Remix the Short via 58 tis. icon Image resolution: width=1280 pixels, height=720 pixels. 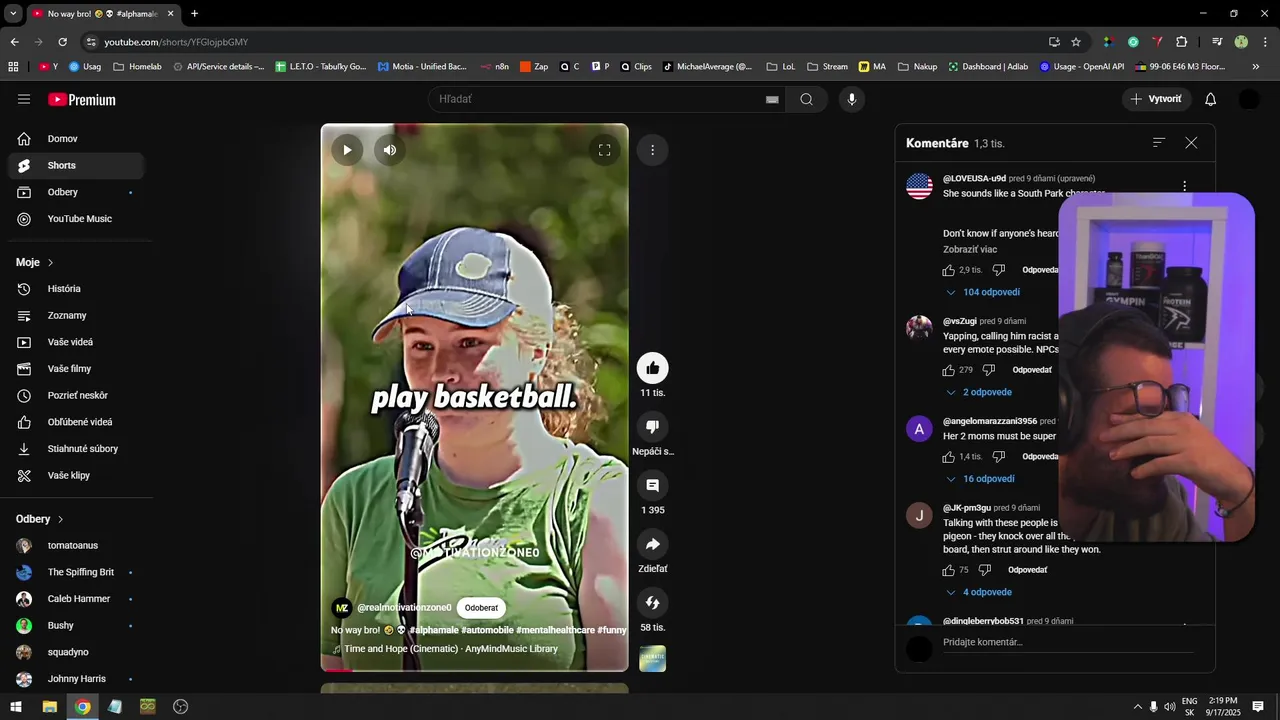tap(652, 603)
